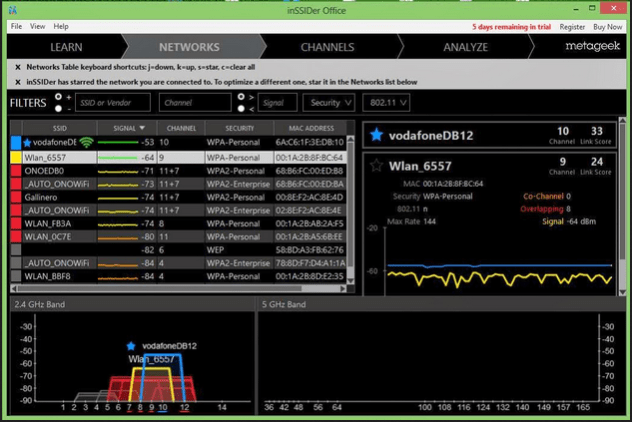
Task: Click the Wlan_6557 label in 2.4 GHz chart
Action: click(152, 359)
